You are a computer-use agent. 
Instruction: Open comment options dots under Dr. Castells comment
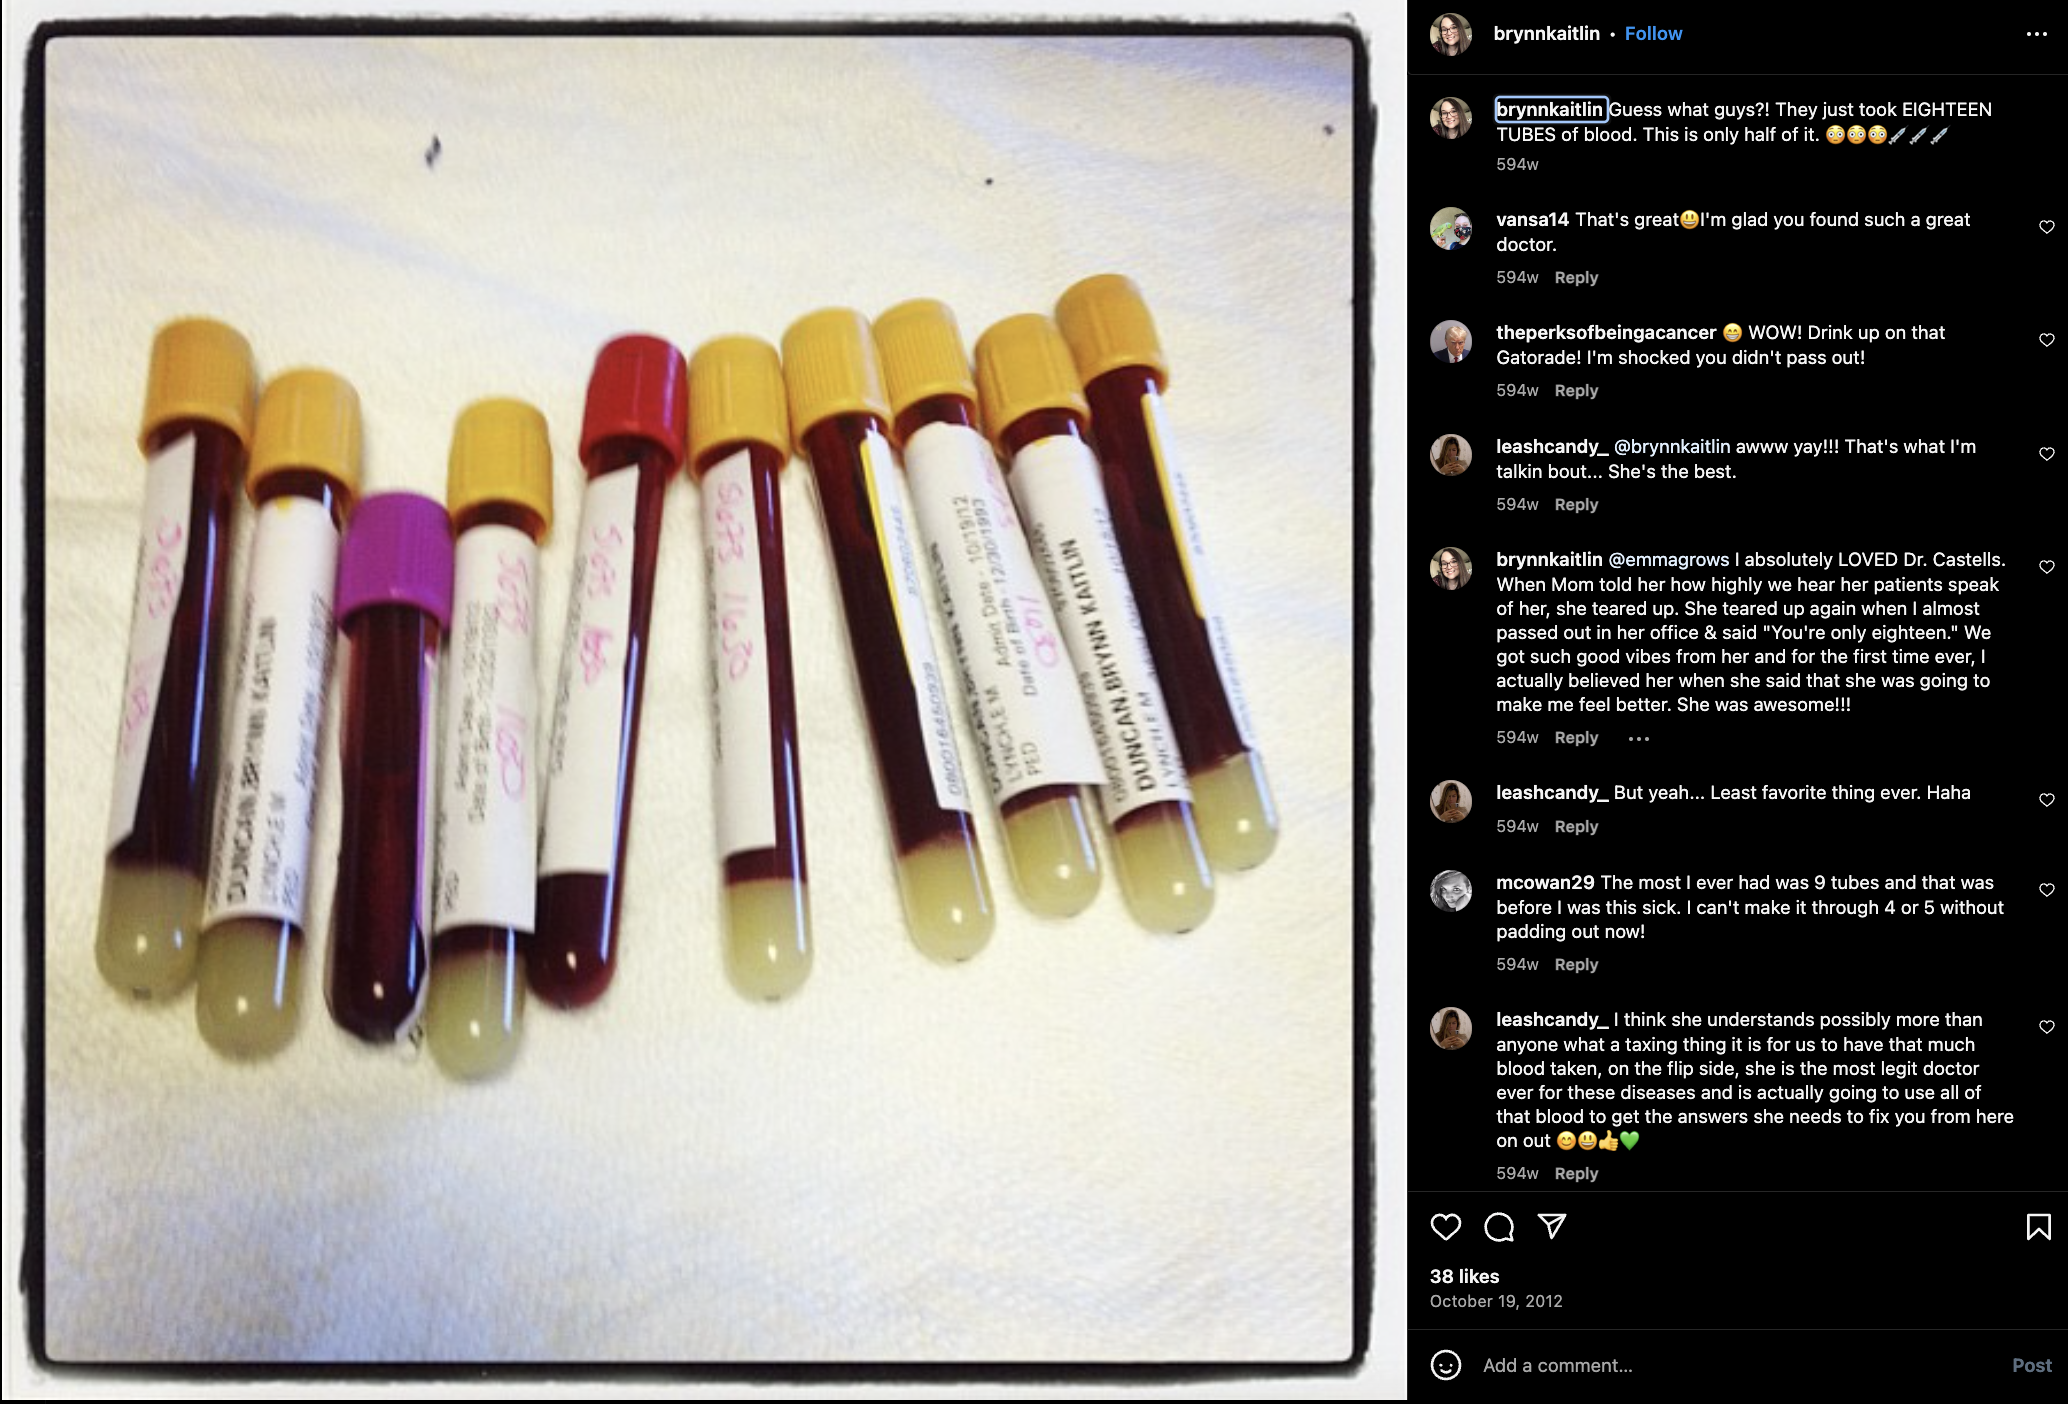(x=1638, y=738)
